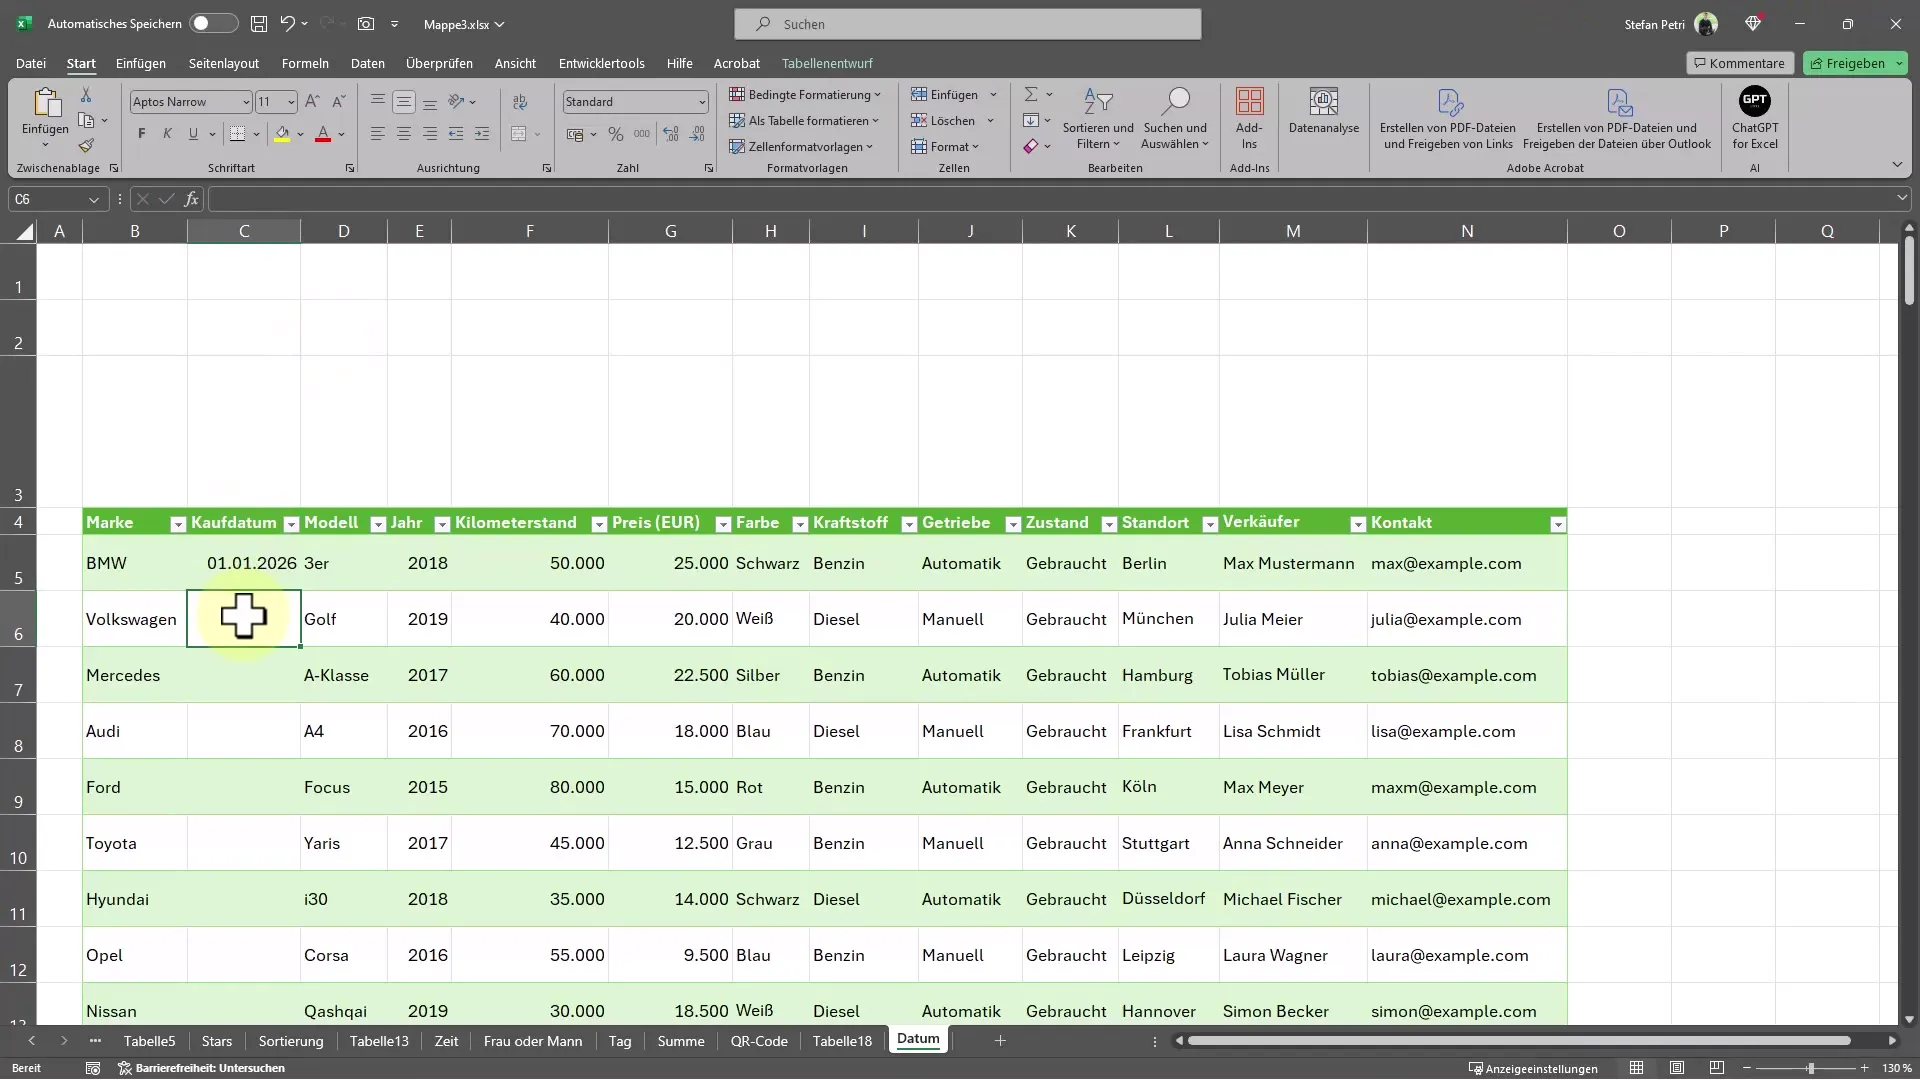The height and width of the screenshot is (1080, 1920).
Task: Expand the Zahl format dropdown
Action: point(700,102)
